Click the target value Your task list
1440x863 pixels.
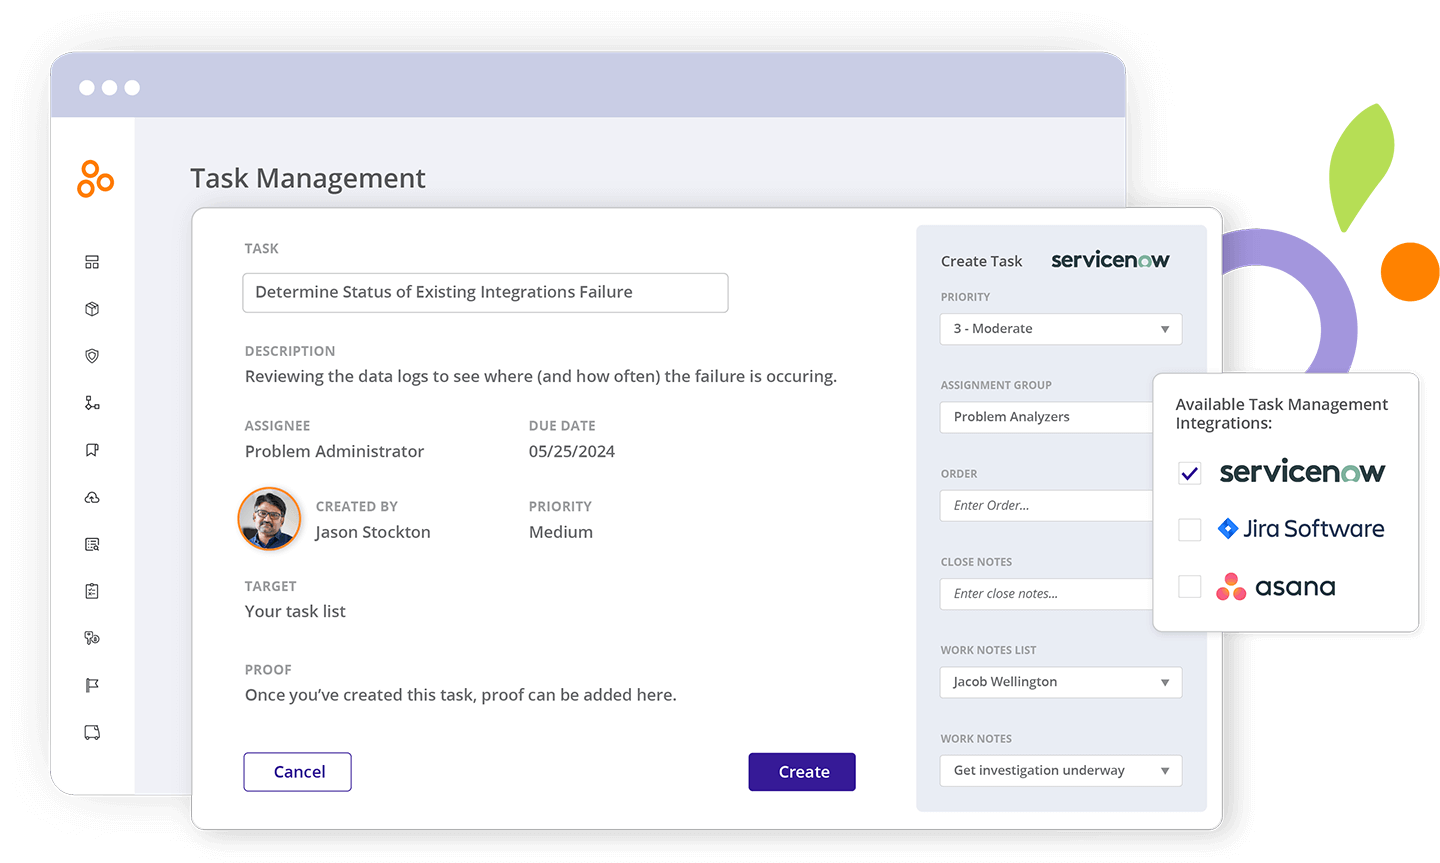(295, 612)
